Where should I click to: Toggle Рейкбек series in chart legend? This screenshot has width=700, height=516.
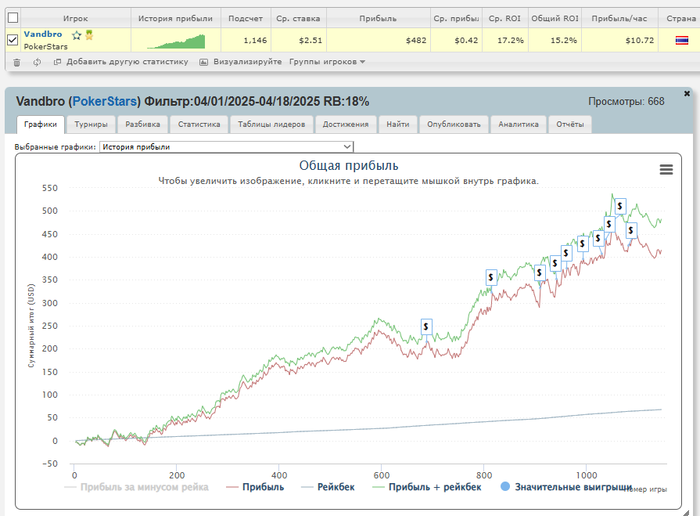tap(333, 487)
